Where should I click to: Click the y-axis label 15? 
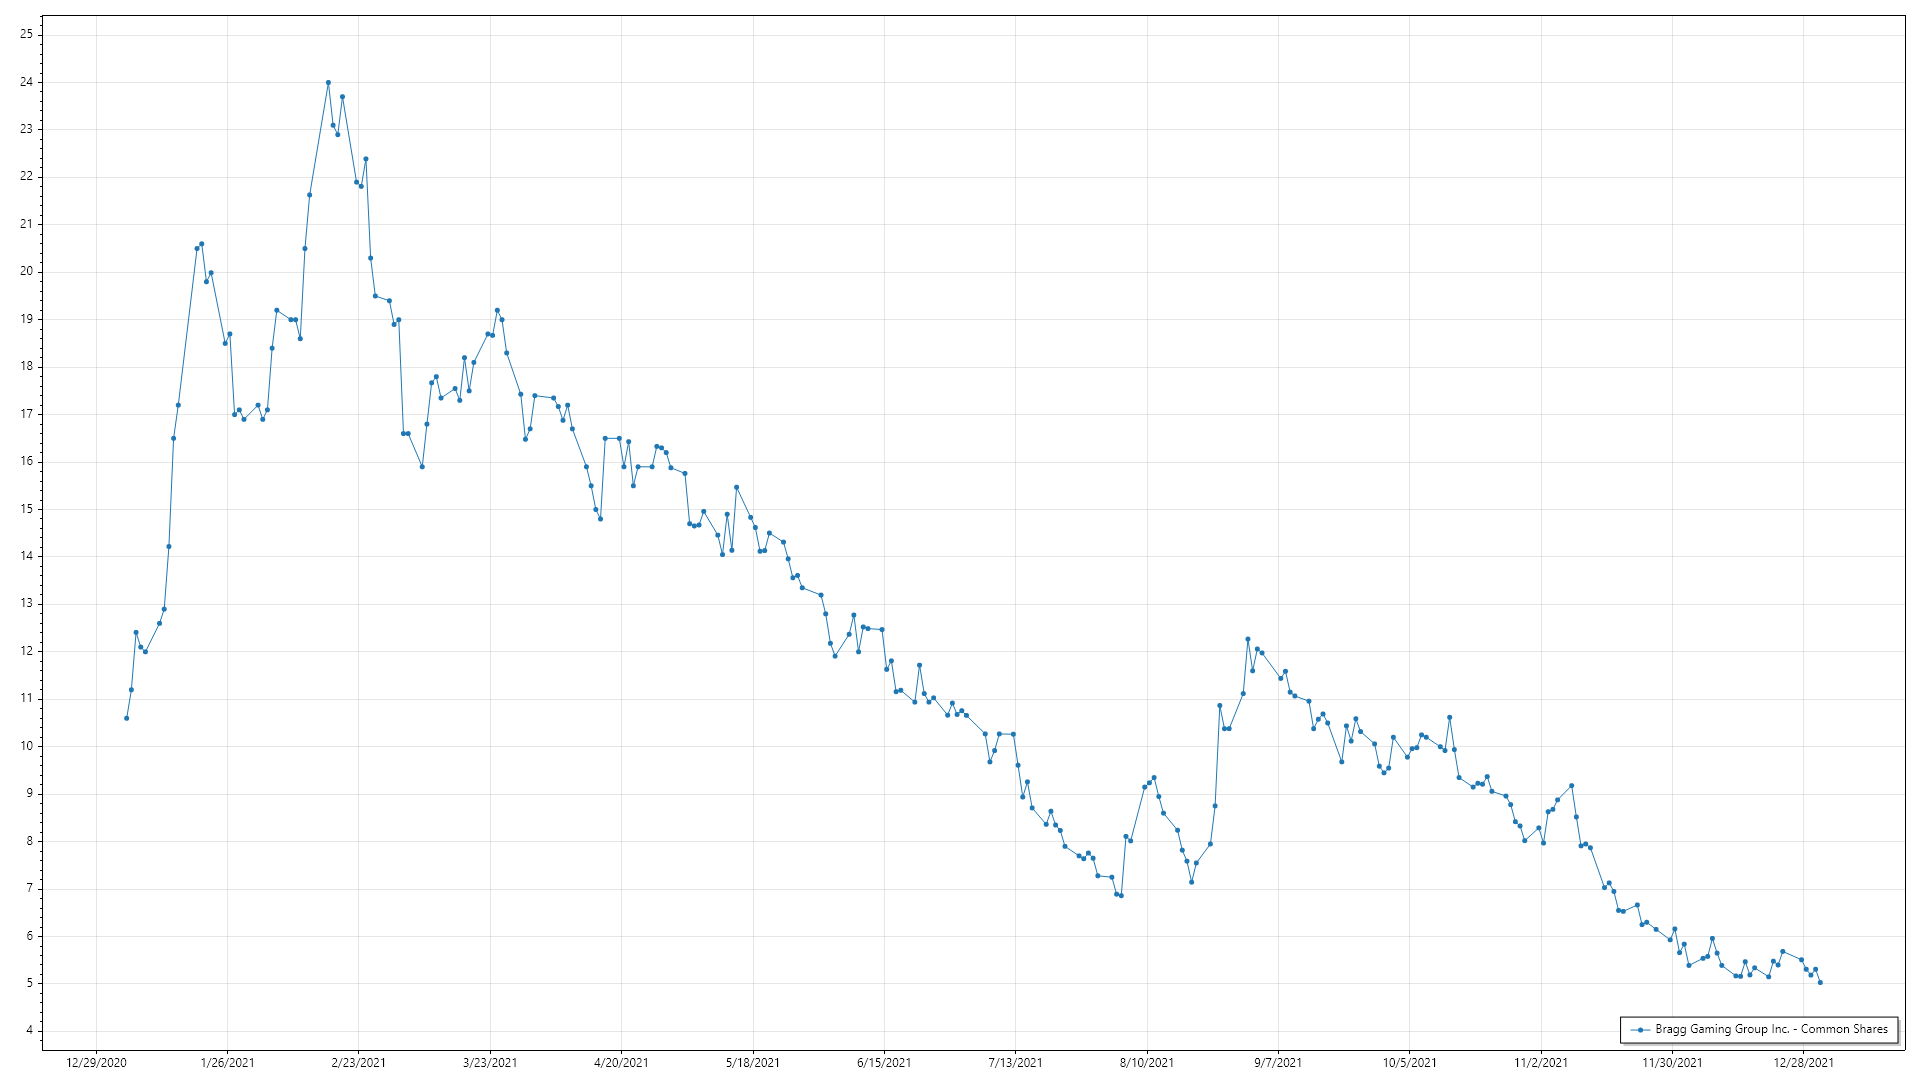pos(26,509)
